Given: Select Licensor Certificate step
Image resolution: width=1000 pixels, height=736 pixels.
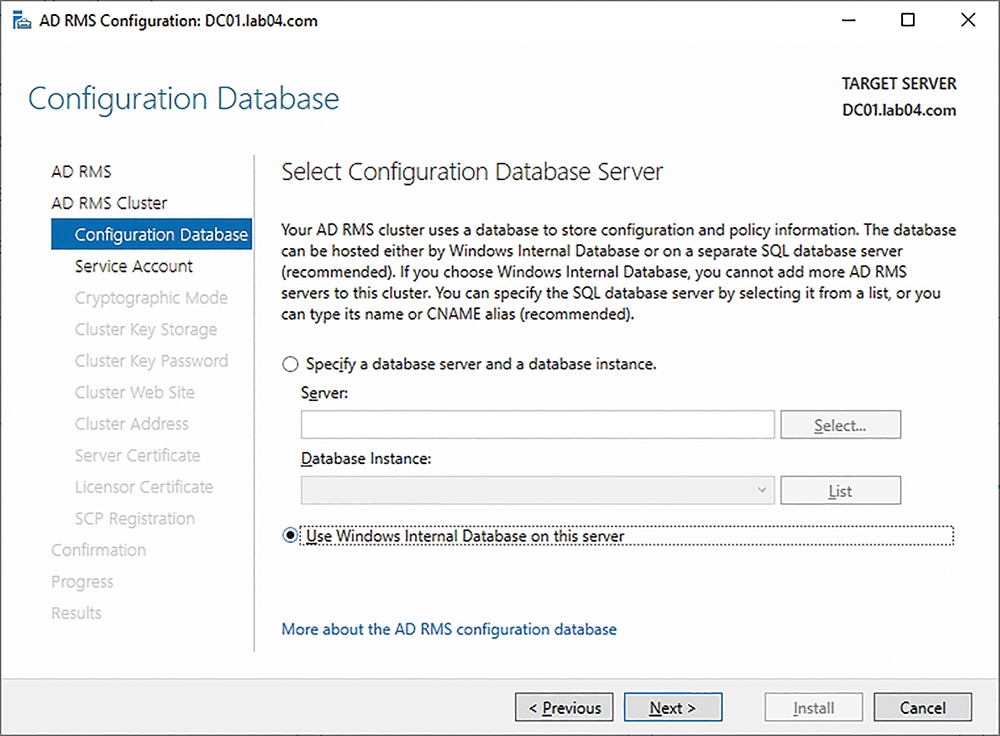Looking at the screenshot, I should click(144, 487).
